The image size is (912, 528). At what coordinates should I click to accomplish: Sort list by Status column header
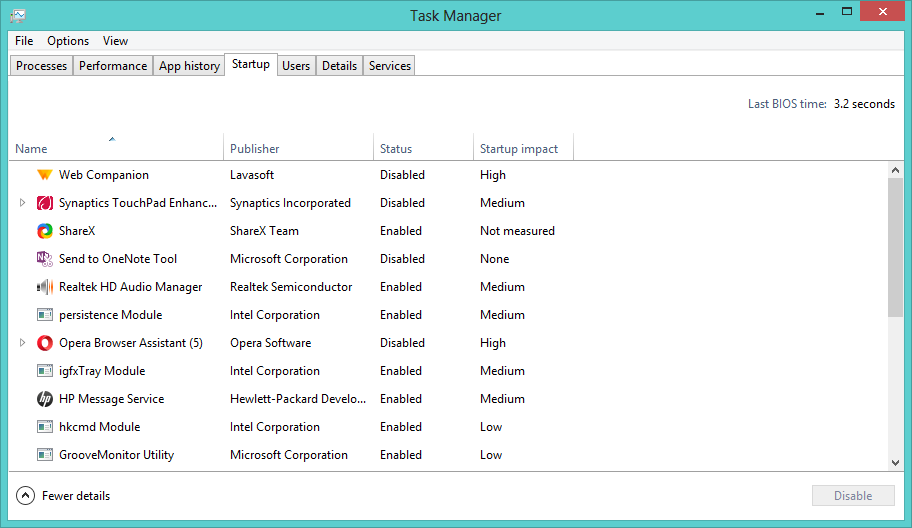pyautogui.click(x=396, y=149)
